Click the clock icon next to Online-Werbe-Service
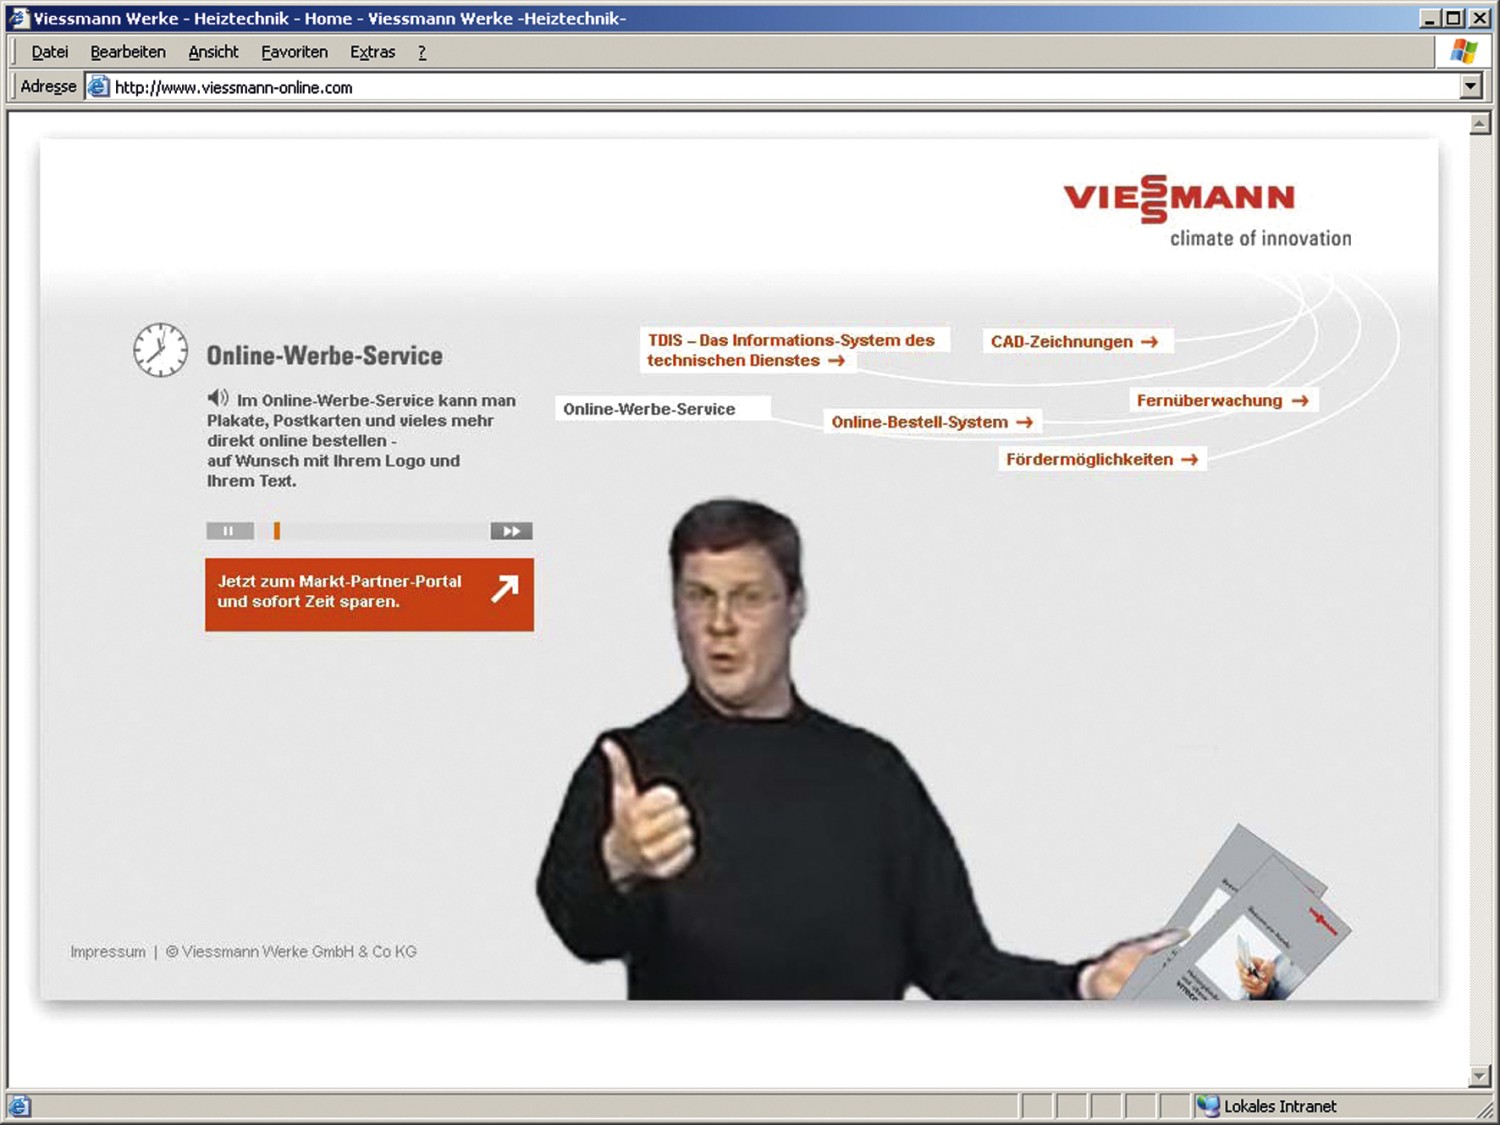 pyautogui.click(x=160, y=350)
